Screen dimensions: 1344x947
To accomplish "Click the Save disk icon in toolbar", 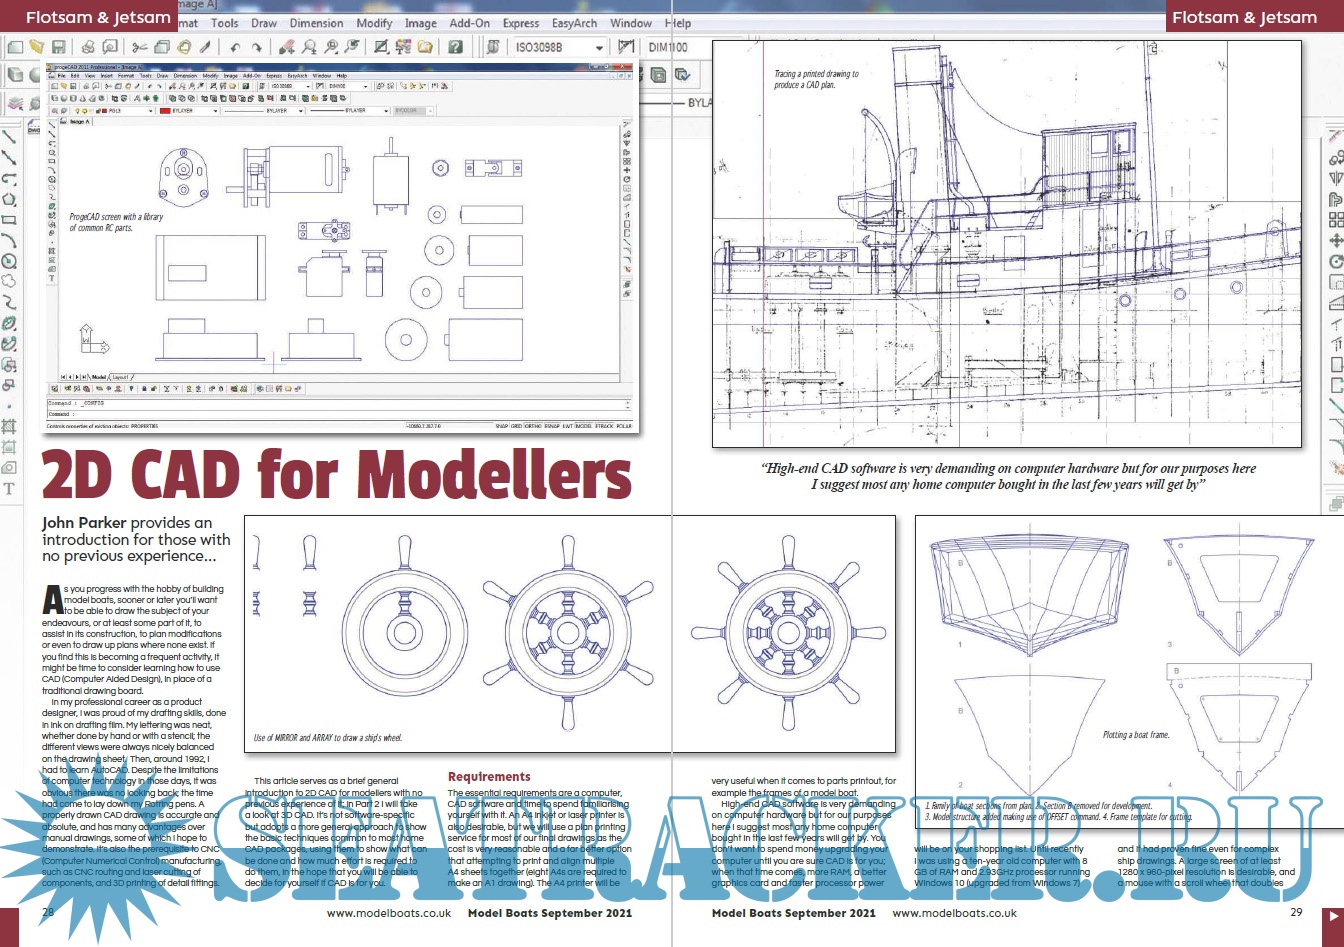I will [x=59, y=47].
